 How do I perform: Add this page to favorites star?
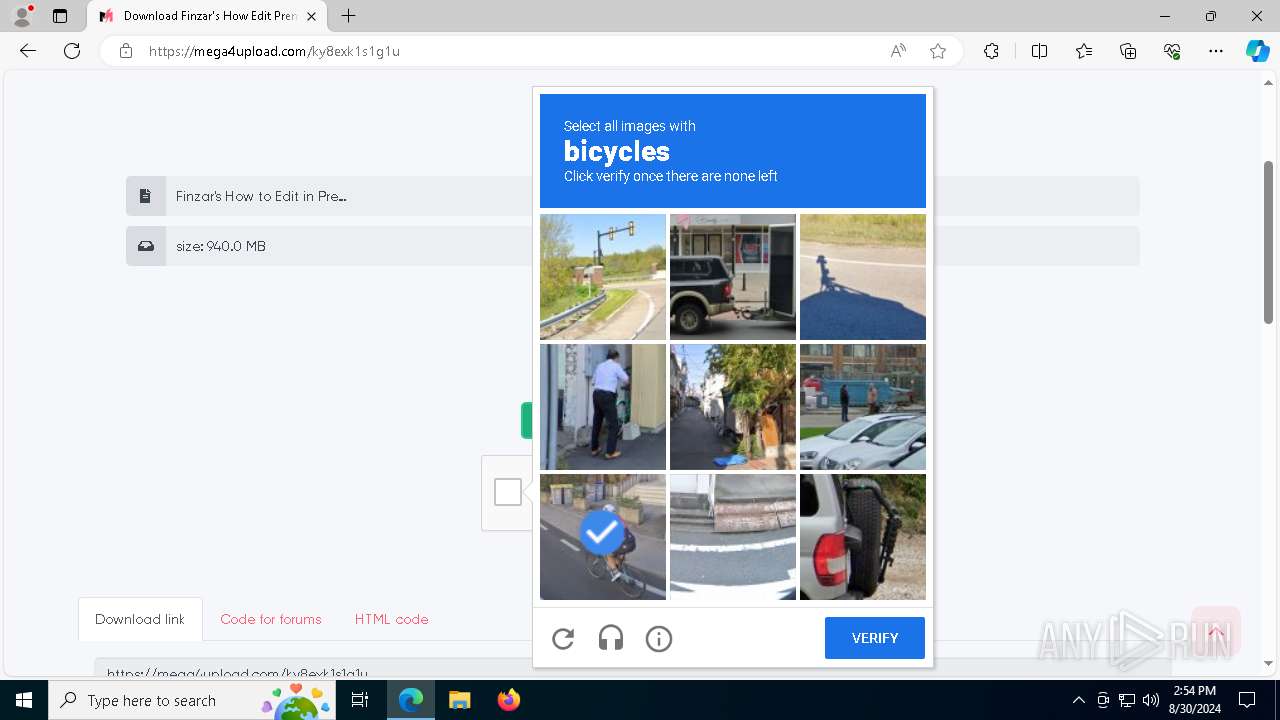(938, 51)
